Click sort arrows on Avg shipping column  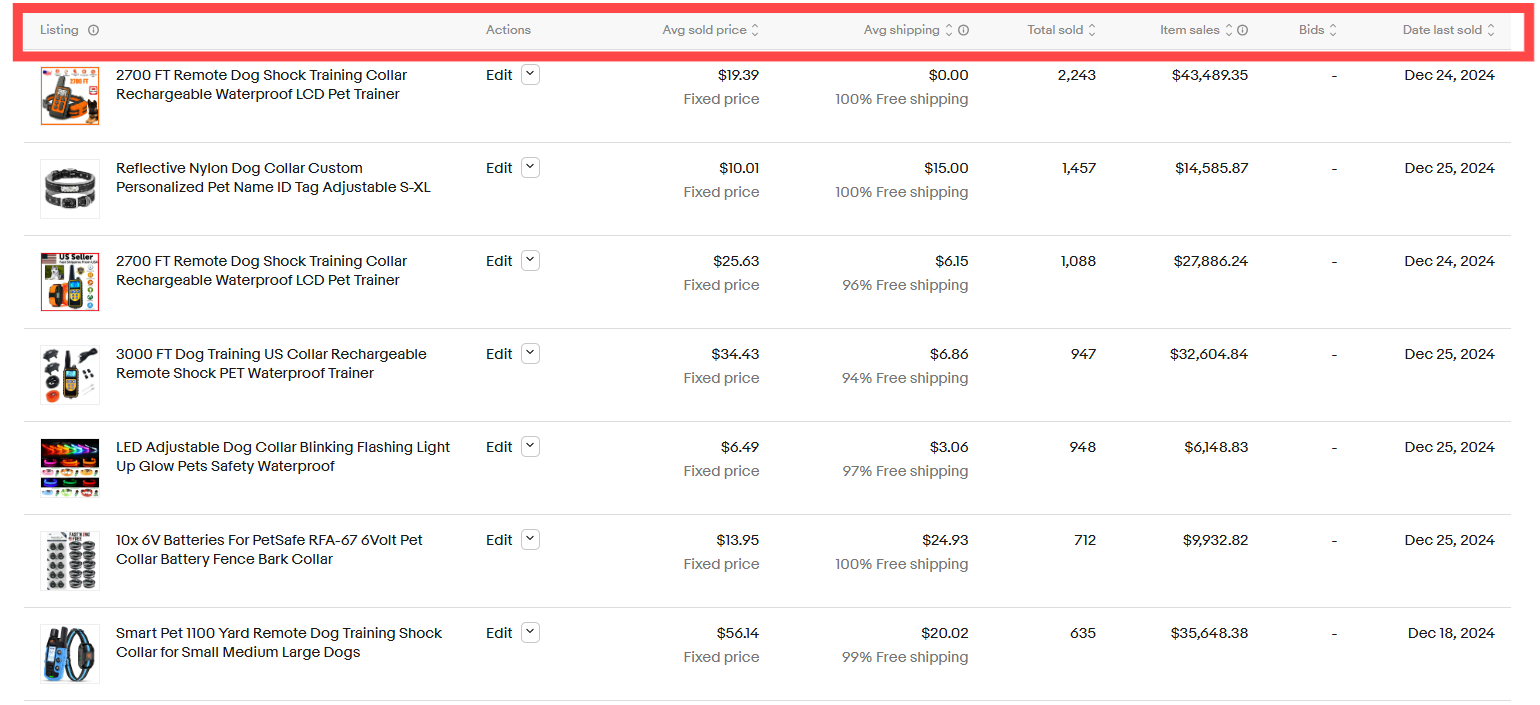point(949,30)
